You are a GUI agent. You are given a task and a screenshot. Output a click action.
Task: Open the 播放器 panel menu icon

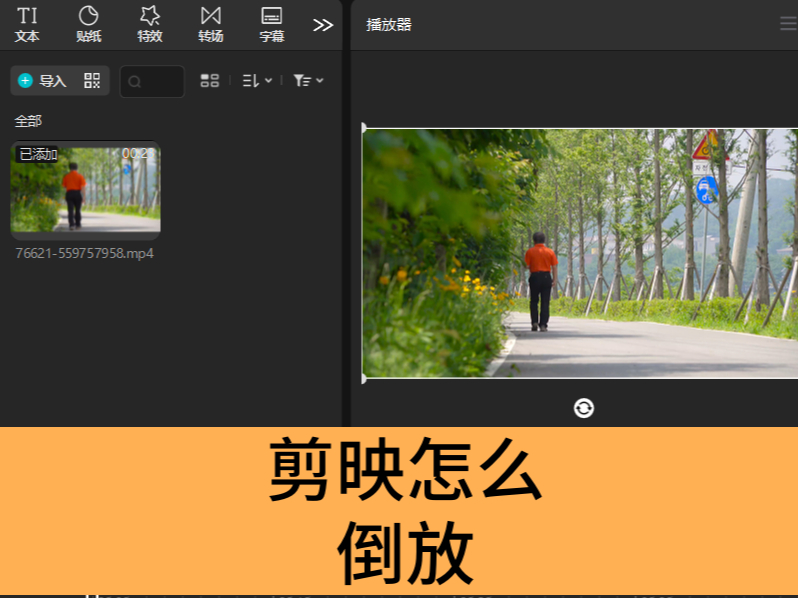[789, 24]
